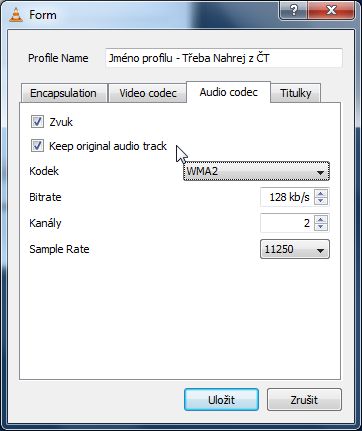This screenshot has width=362, height=431.
Task: Click the Kanály number field
Action: pos(287,223)
